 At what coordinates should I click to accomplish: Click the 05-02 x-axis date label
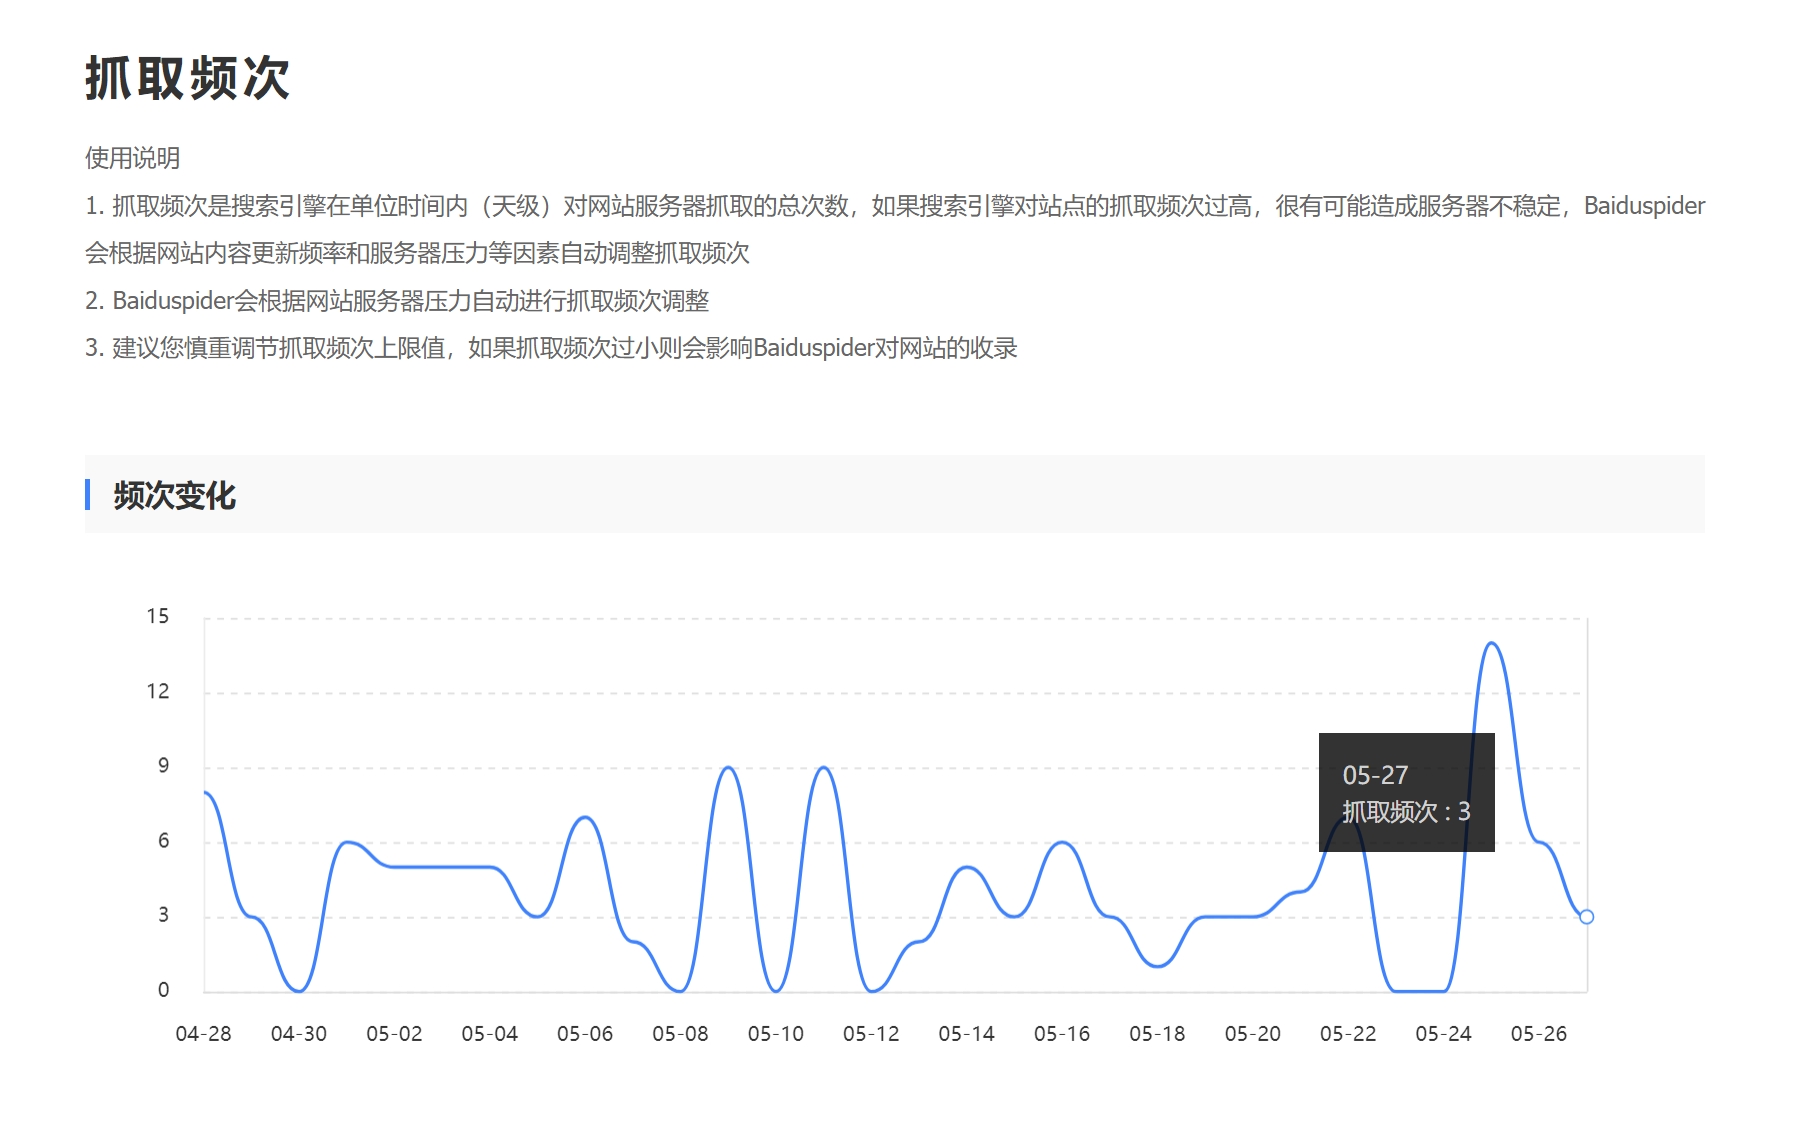(x=394, y=1034)
